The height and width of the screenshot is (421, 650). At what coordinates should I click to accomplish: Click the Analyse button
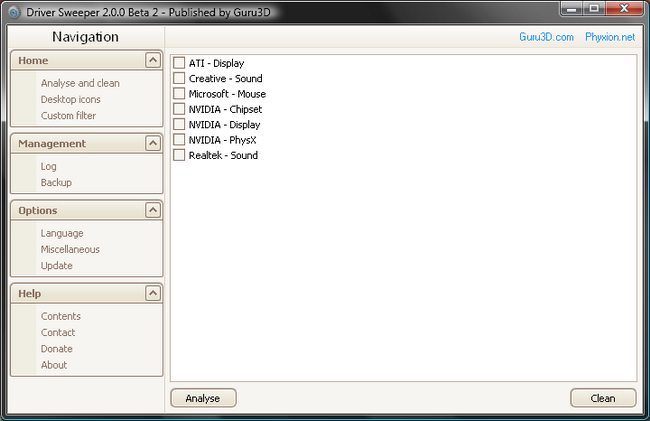(203, 398)
